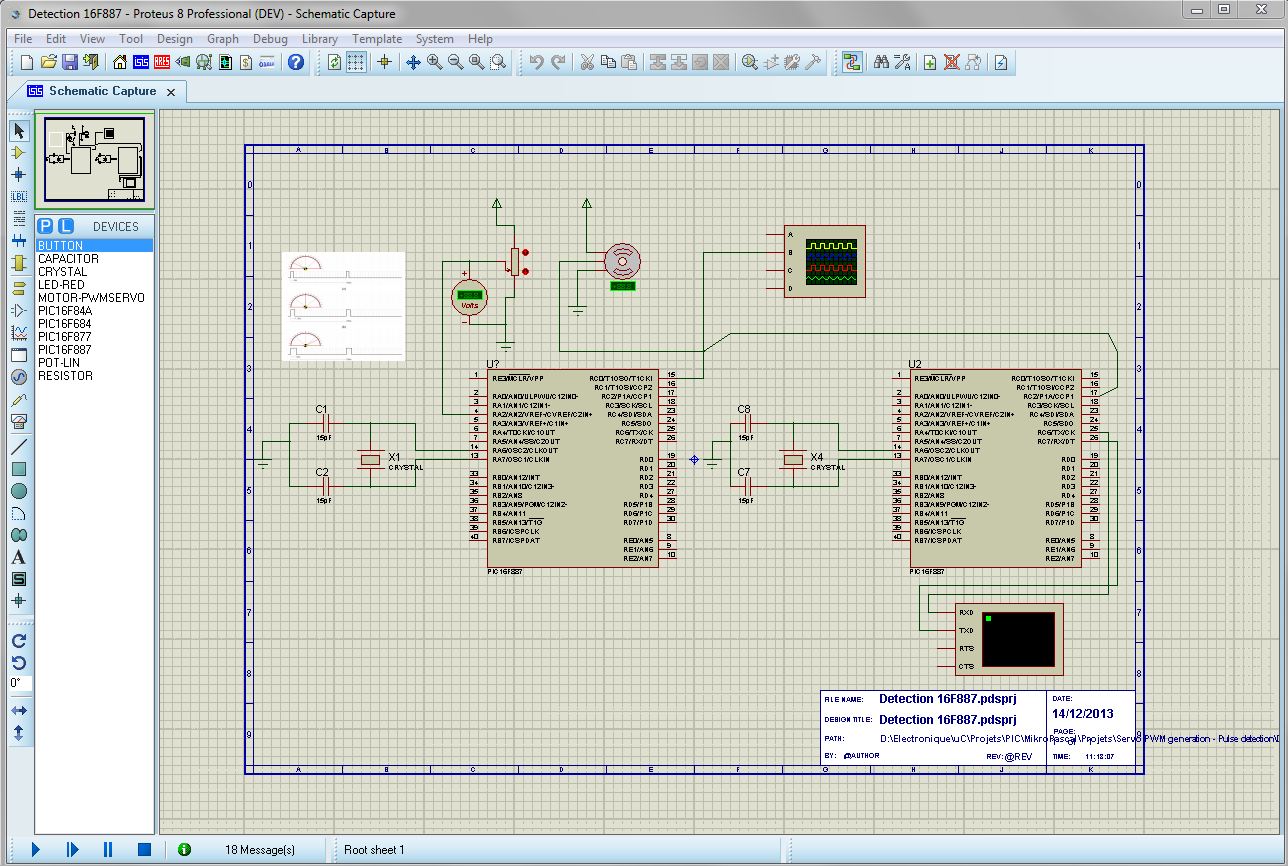Choose the Selection mode arrow tool
This screenshot has width=1288, height=866.
click(x=18, y=131)
